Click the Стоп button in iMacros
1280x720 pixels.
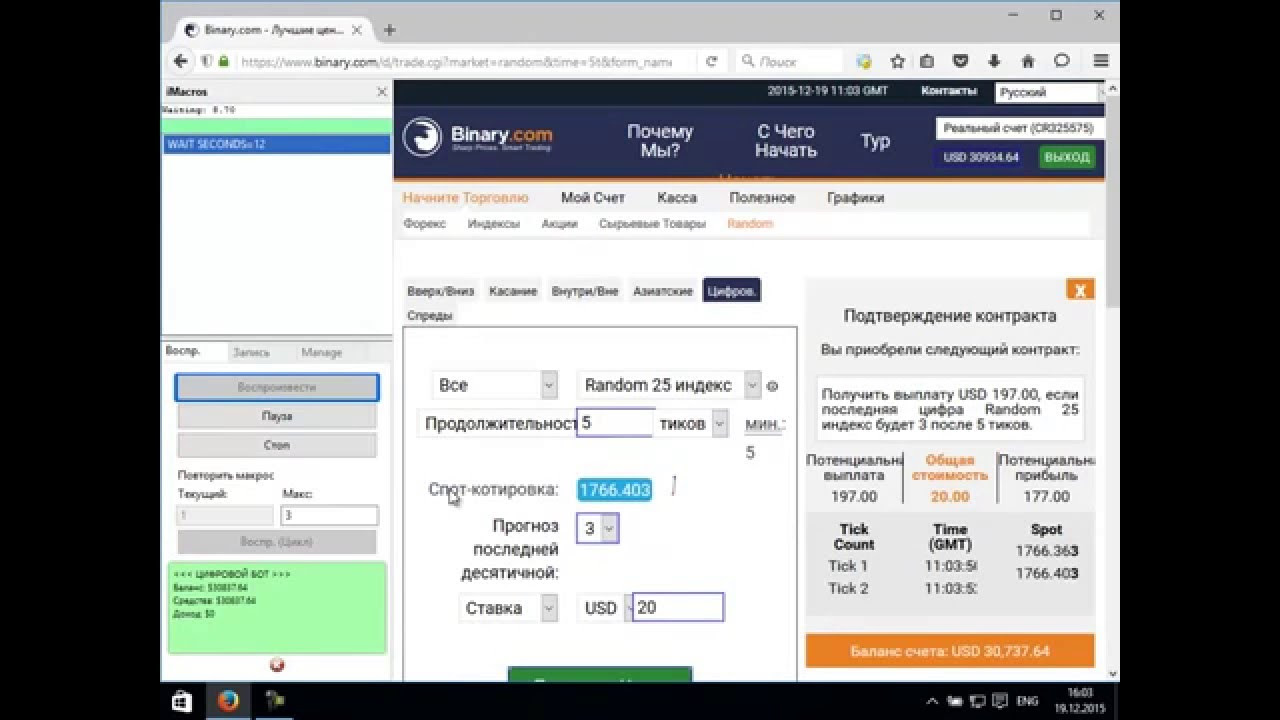click(x=277, y=445)
